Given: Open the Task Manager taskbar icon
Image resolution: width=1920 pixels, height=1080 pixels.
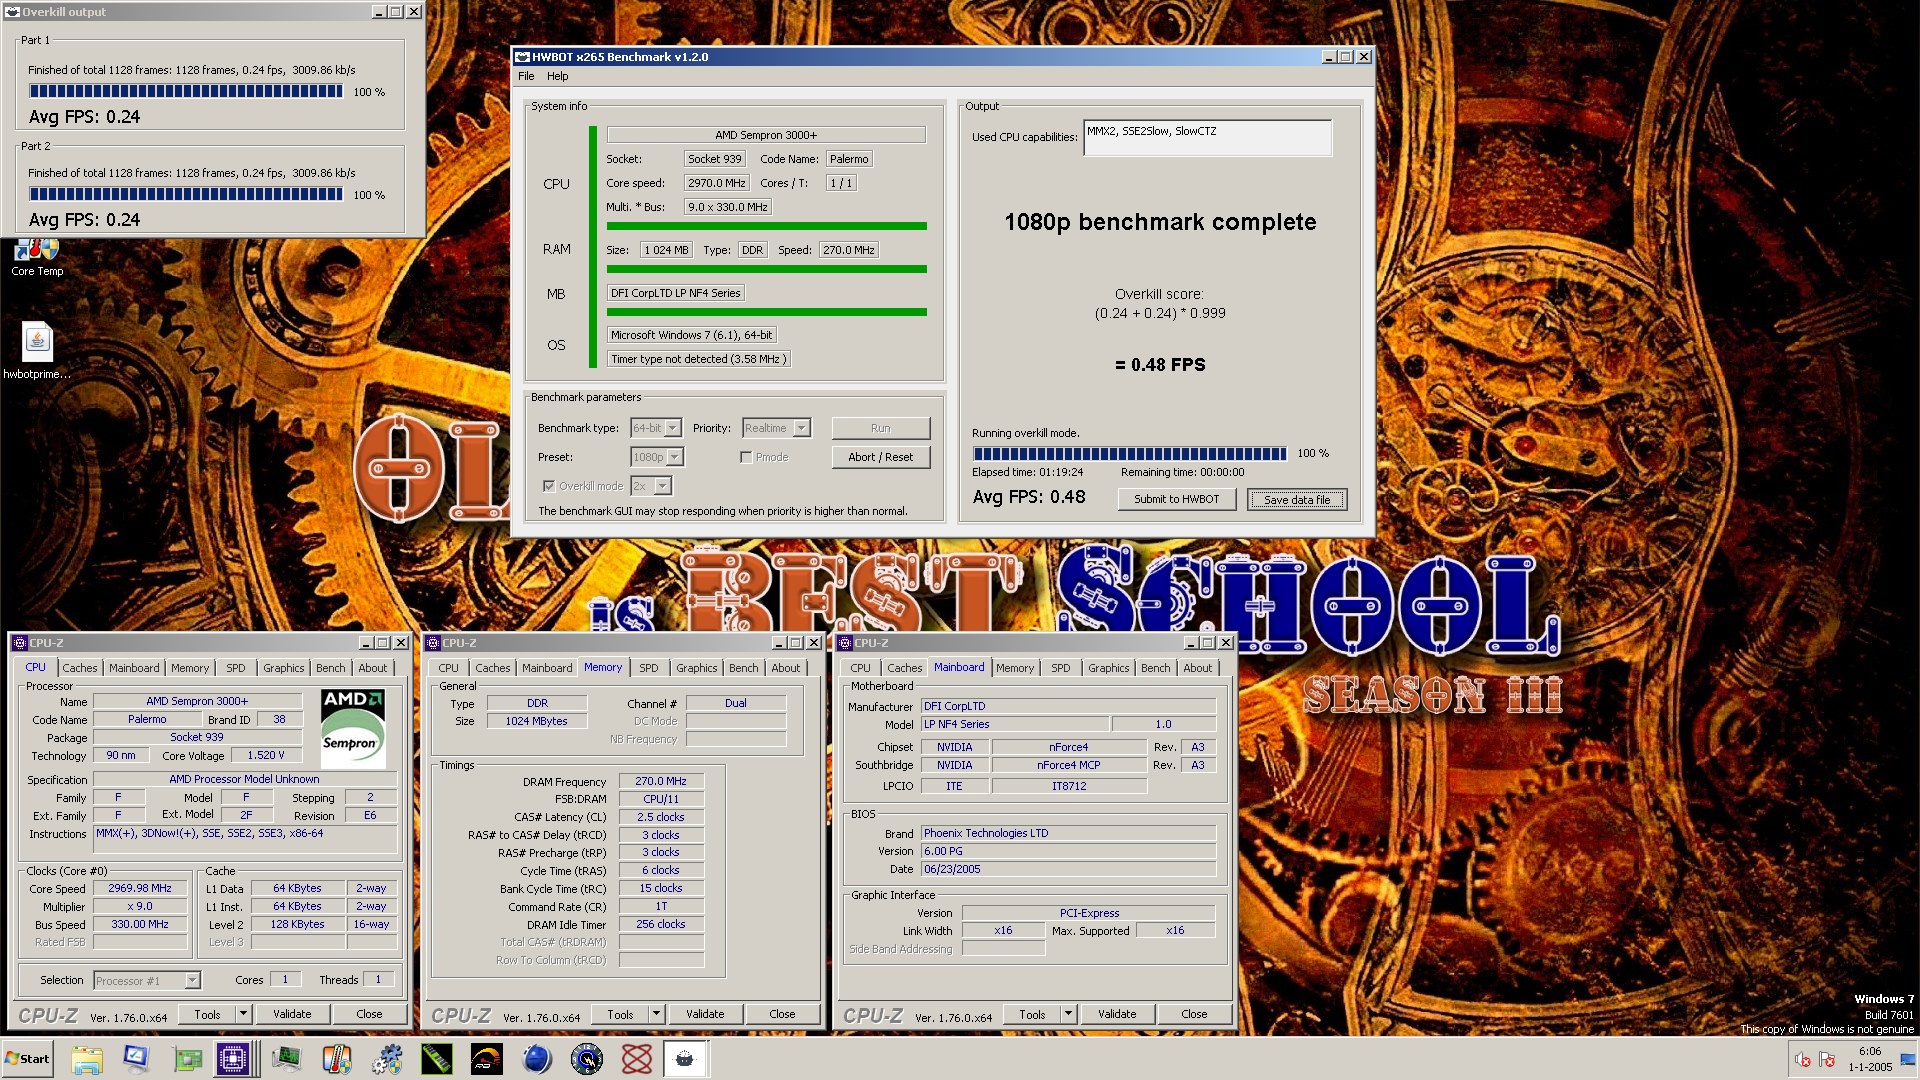Looking at the screenshot, I should click(x=287, y=1059).
